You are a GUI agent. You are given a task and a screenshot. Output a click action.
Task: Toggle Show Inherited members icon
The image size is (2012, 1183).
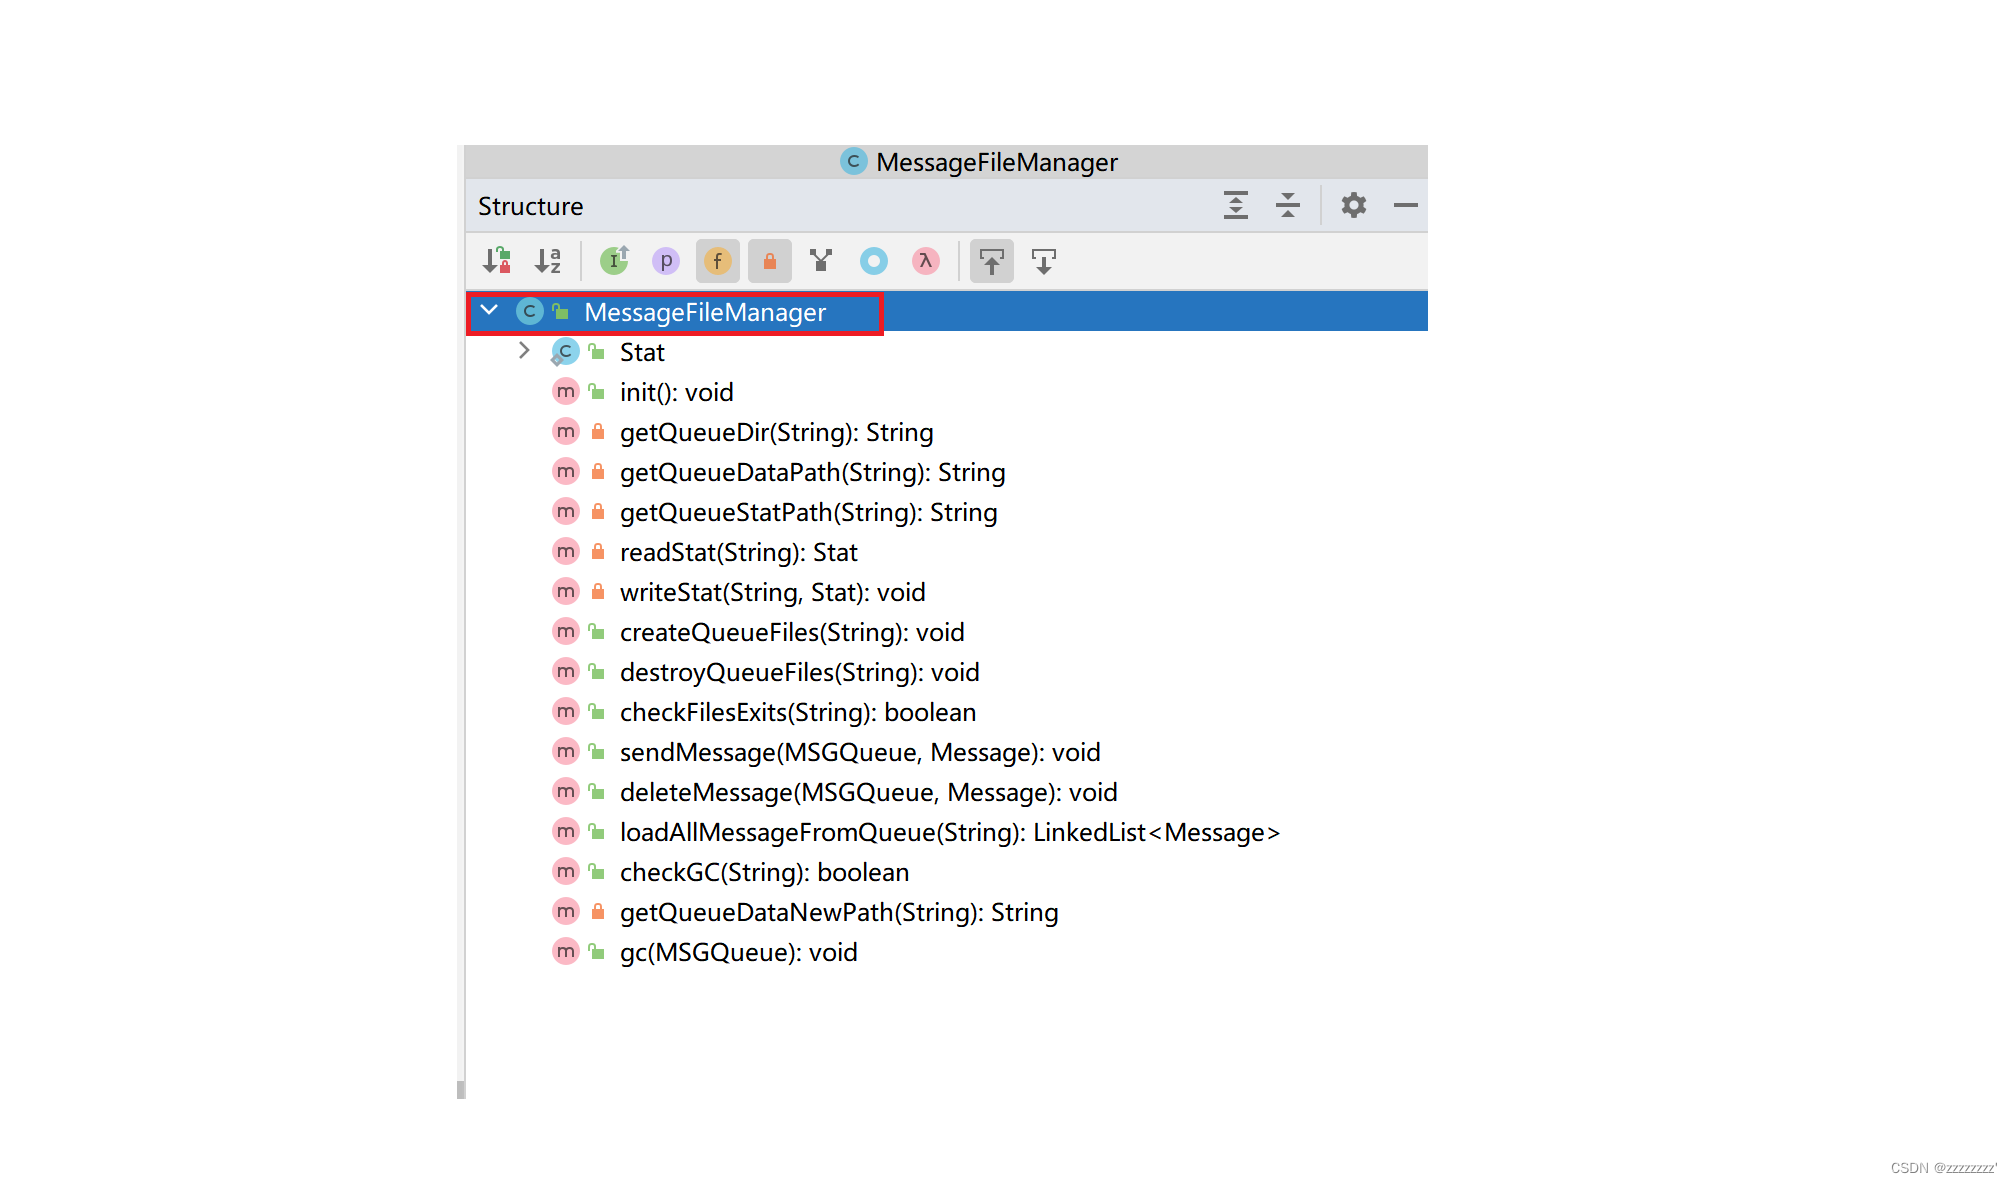[614, 261]
